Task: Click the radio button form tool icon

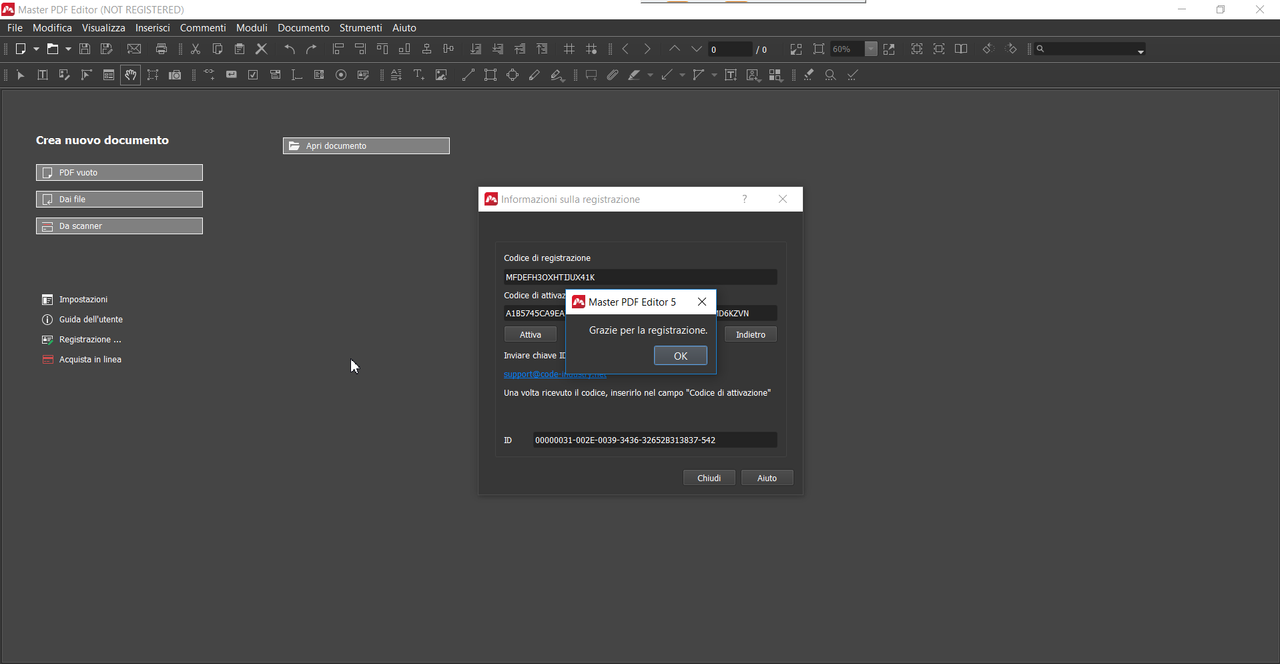Action: click(341, 75)
